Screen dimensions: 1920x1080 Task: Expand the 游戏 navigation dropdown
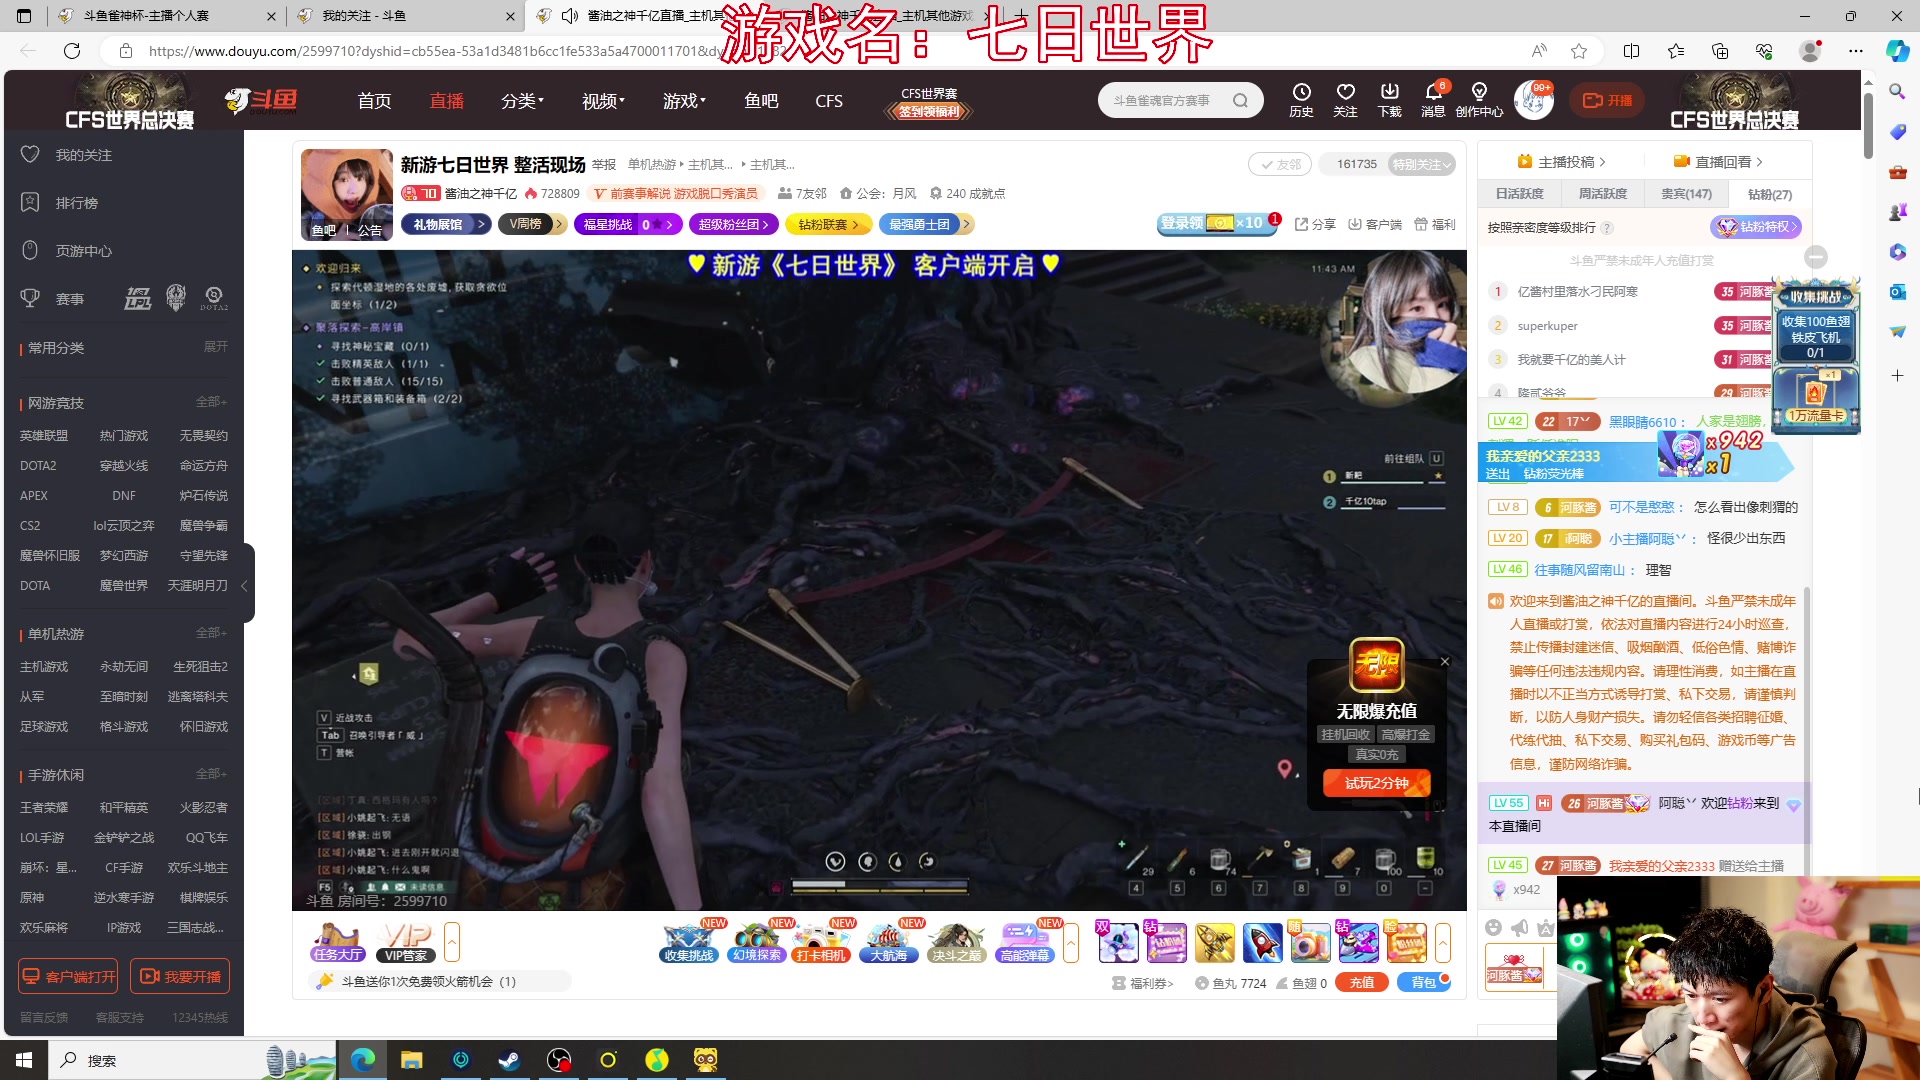tap(684, 101)
